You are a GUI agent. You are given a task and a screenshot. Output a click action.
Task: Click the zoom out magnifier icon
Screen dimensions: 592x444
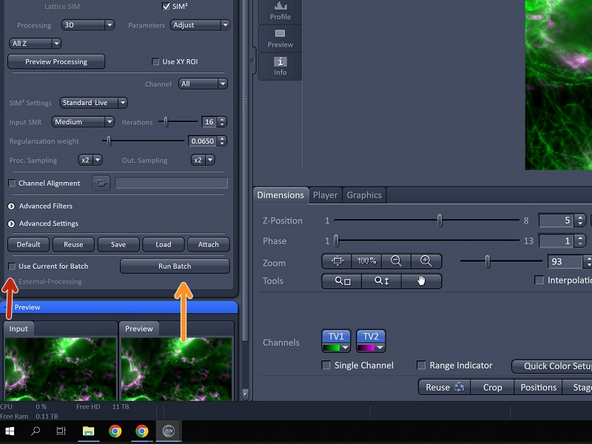396,261
